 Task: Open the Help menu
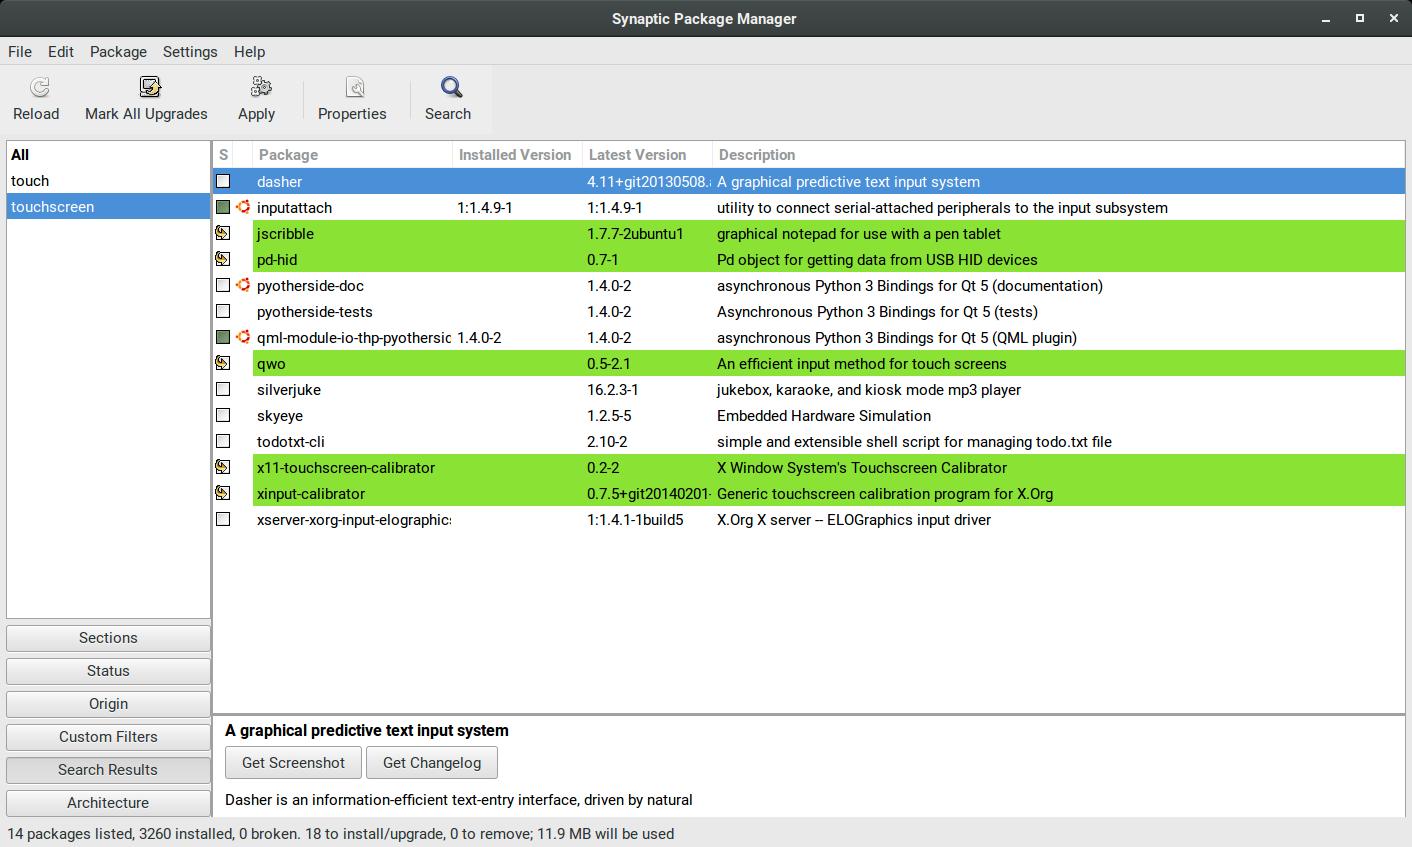pos(250,52)
